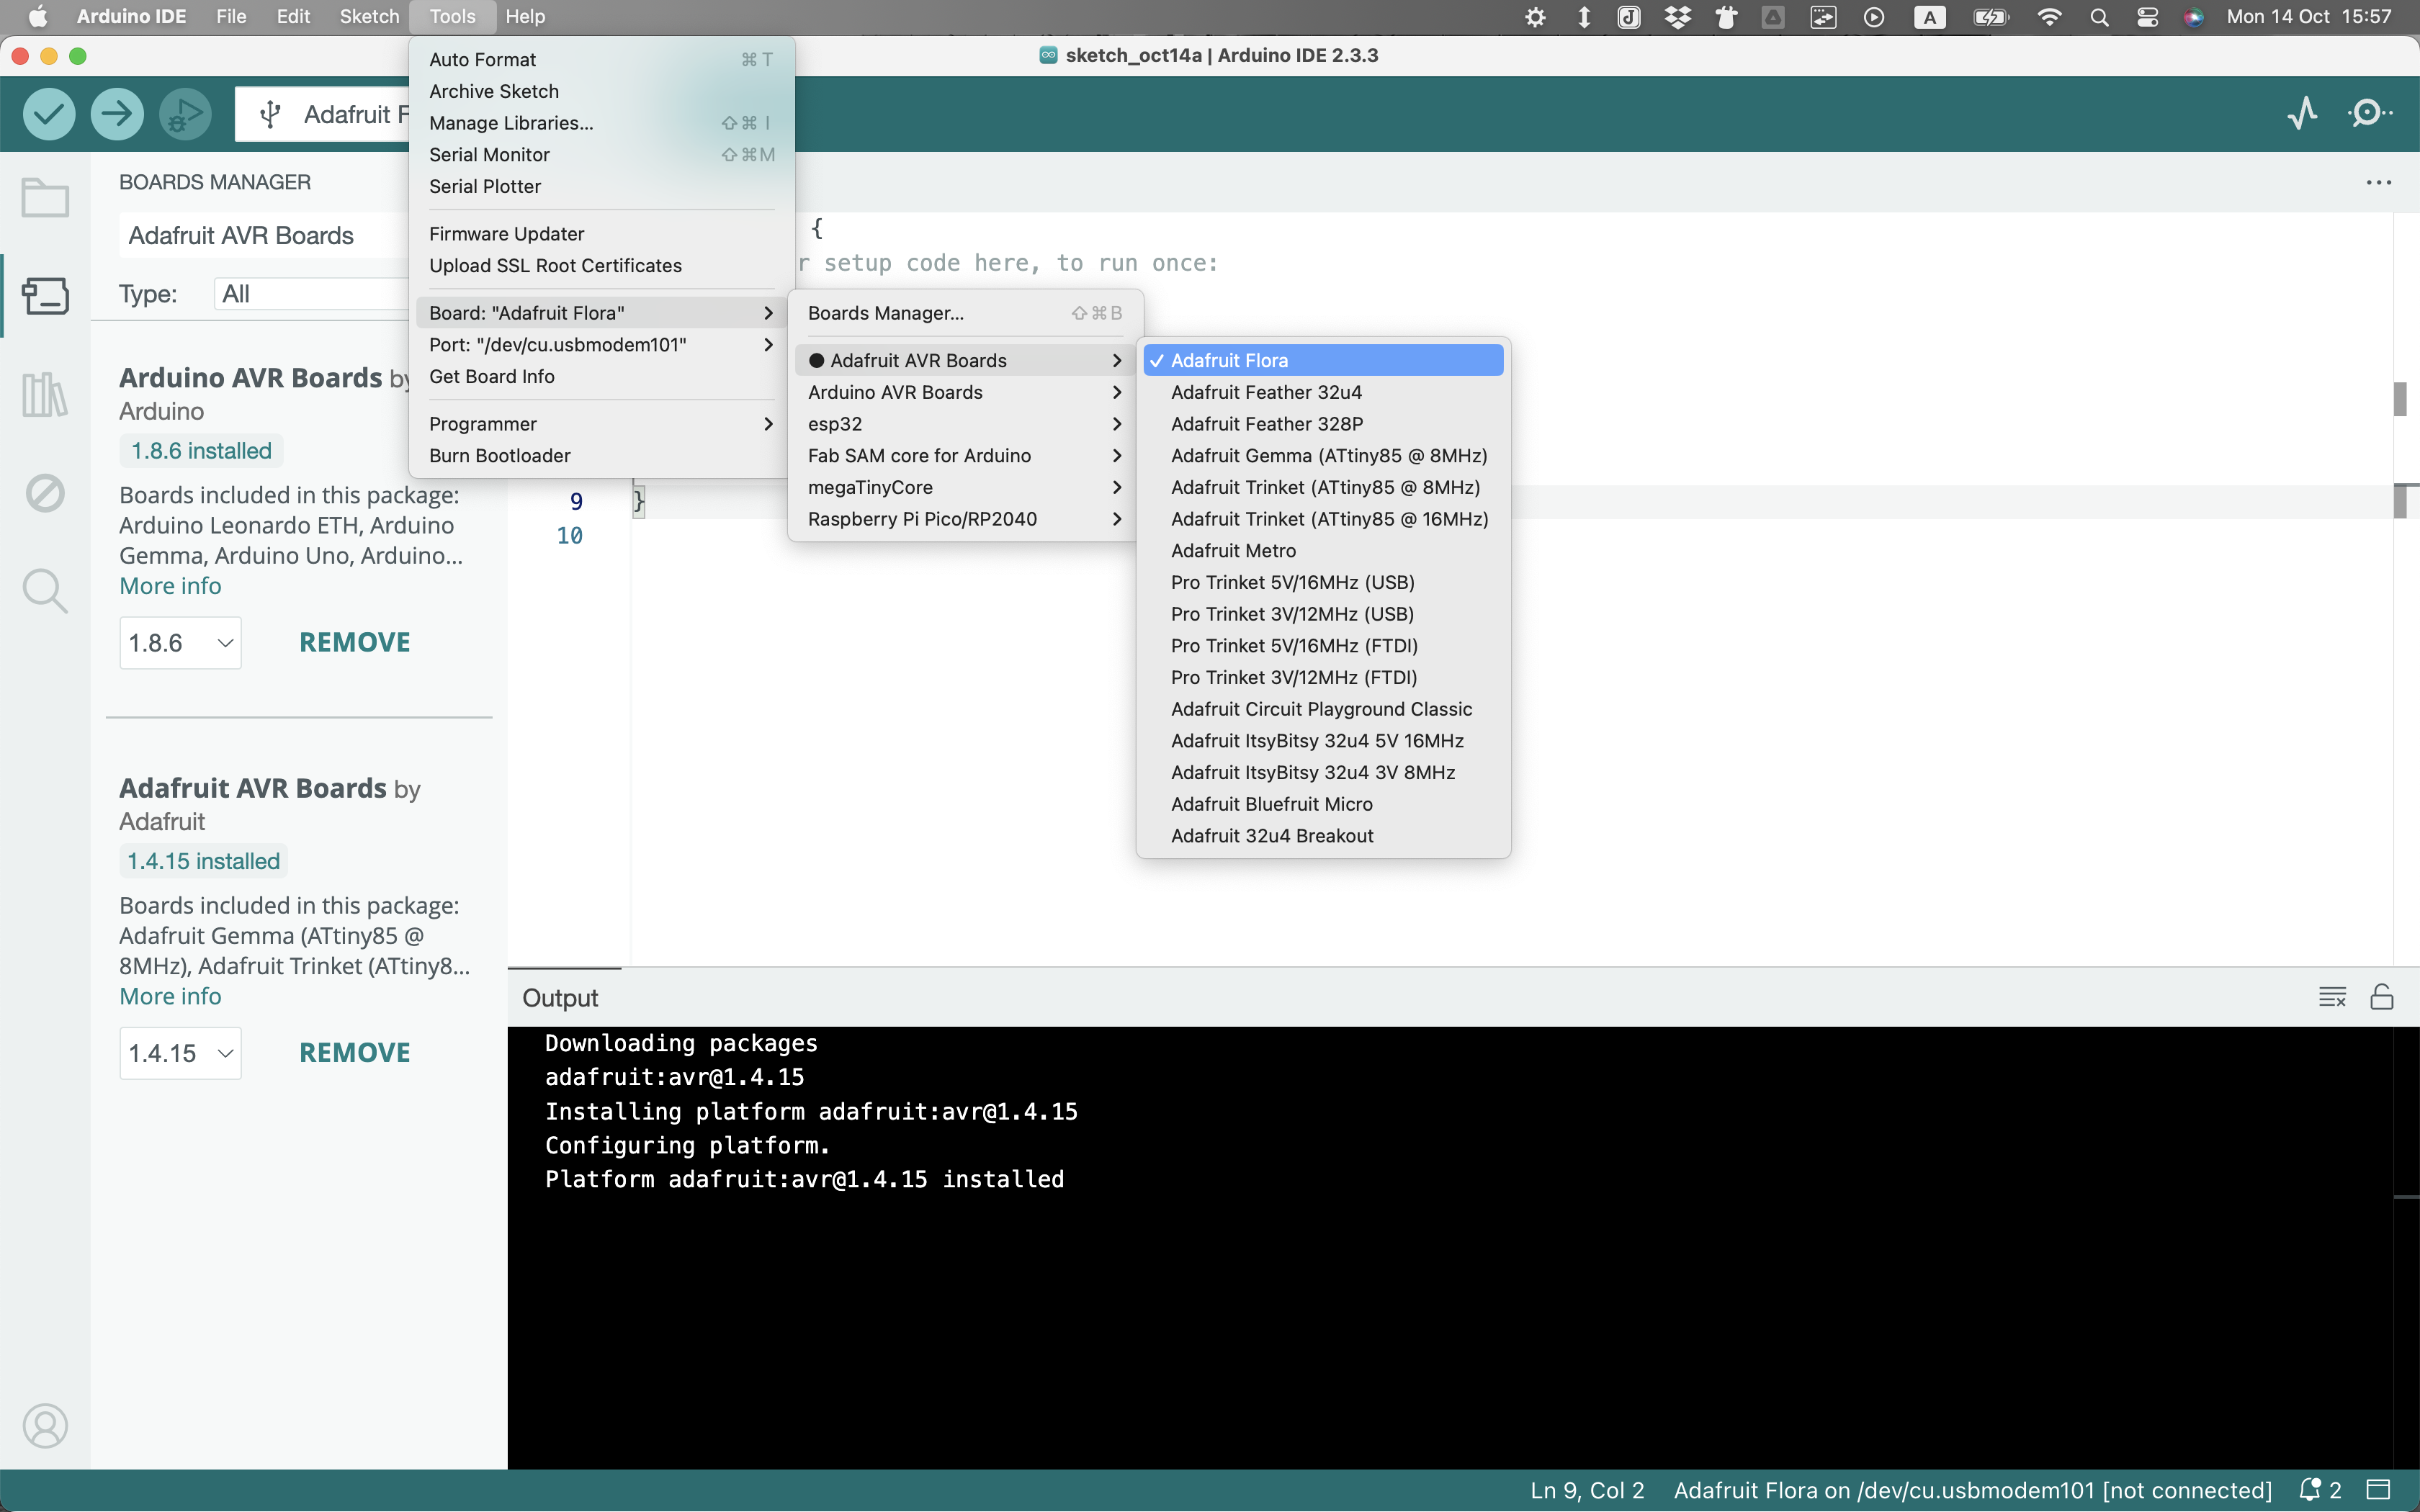
Task: Expand the Programmer submenu
Action: coord(601,424)
